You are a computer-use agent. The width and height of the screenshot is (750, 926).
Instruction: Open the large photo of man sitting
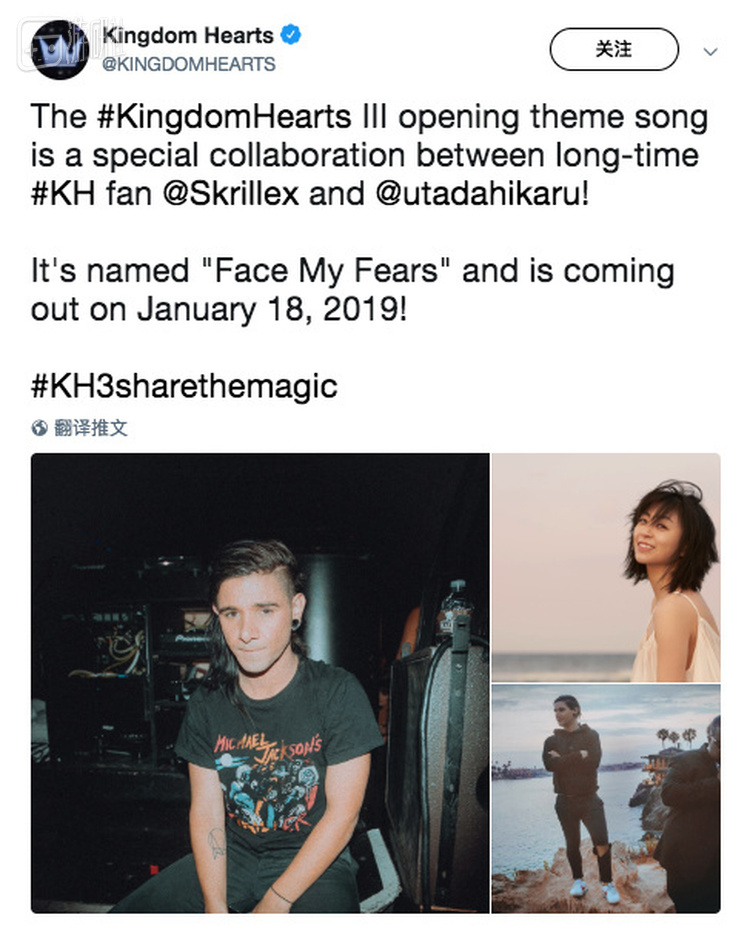[x=260, y=683]
